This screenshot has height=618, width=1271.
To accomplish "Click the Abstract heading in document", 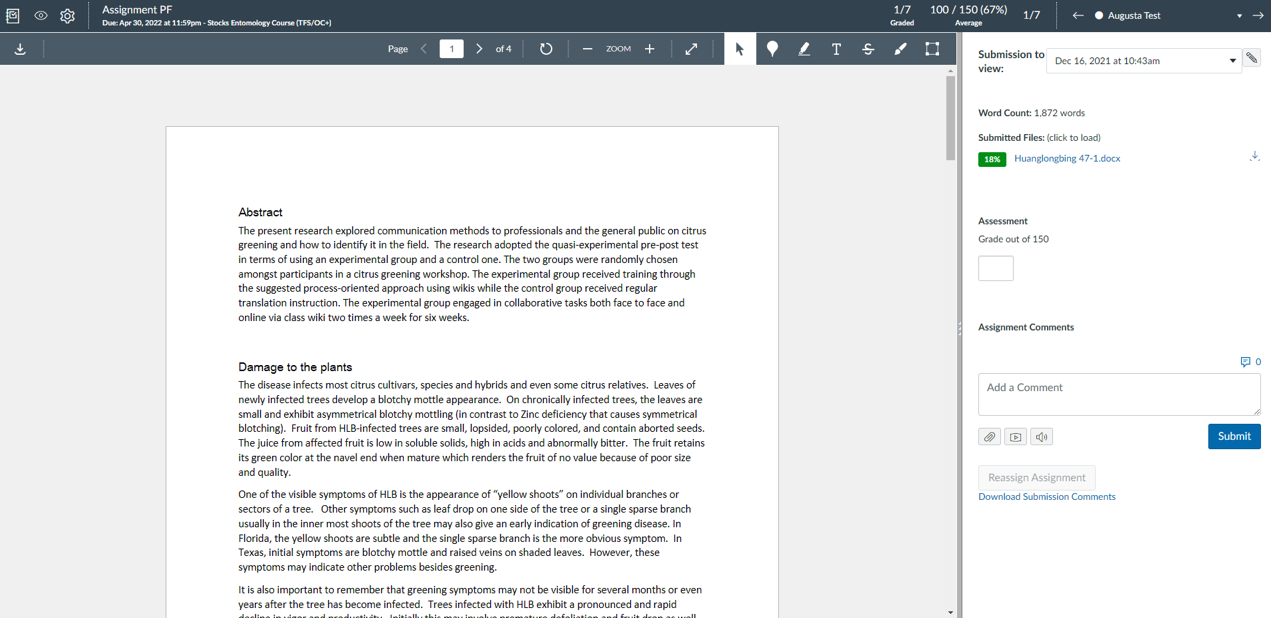I will click(260, 212).
